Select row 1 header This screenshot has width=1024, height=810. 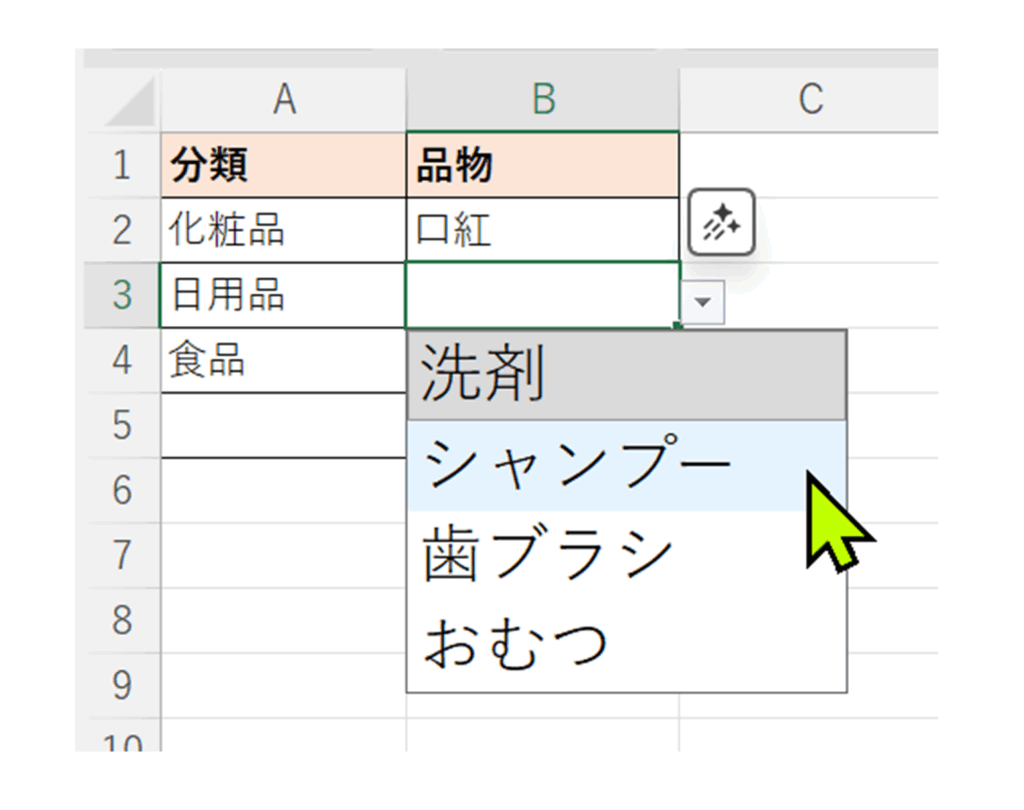pyautogui.click(x=122, y=164)
